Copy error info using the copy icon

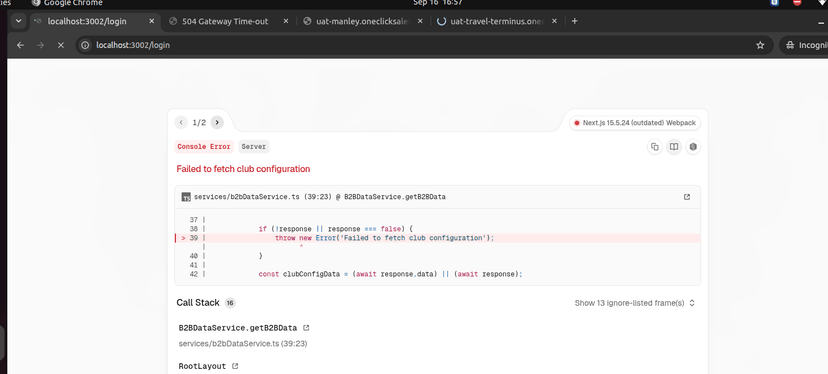coord(654,147)
